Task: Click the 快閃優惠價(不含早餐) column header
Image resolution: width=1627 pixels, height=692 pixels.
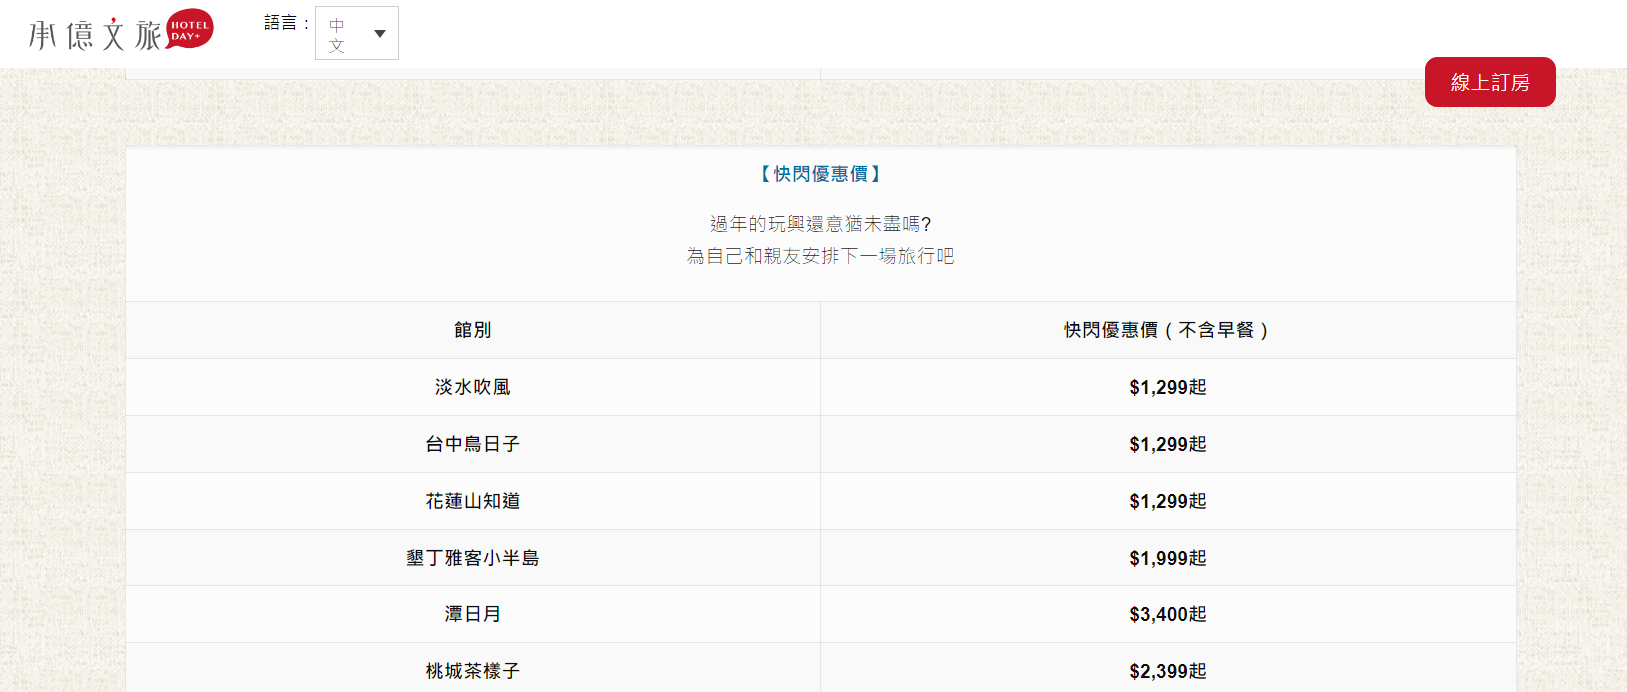Action: click(x=1167, y=330)
